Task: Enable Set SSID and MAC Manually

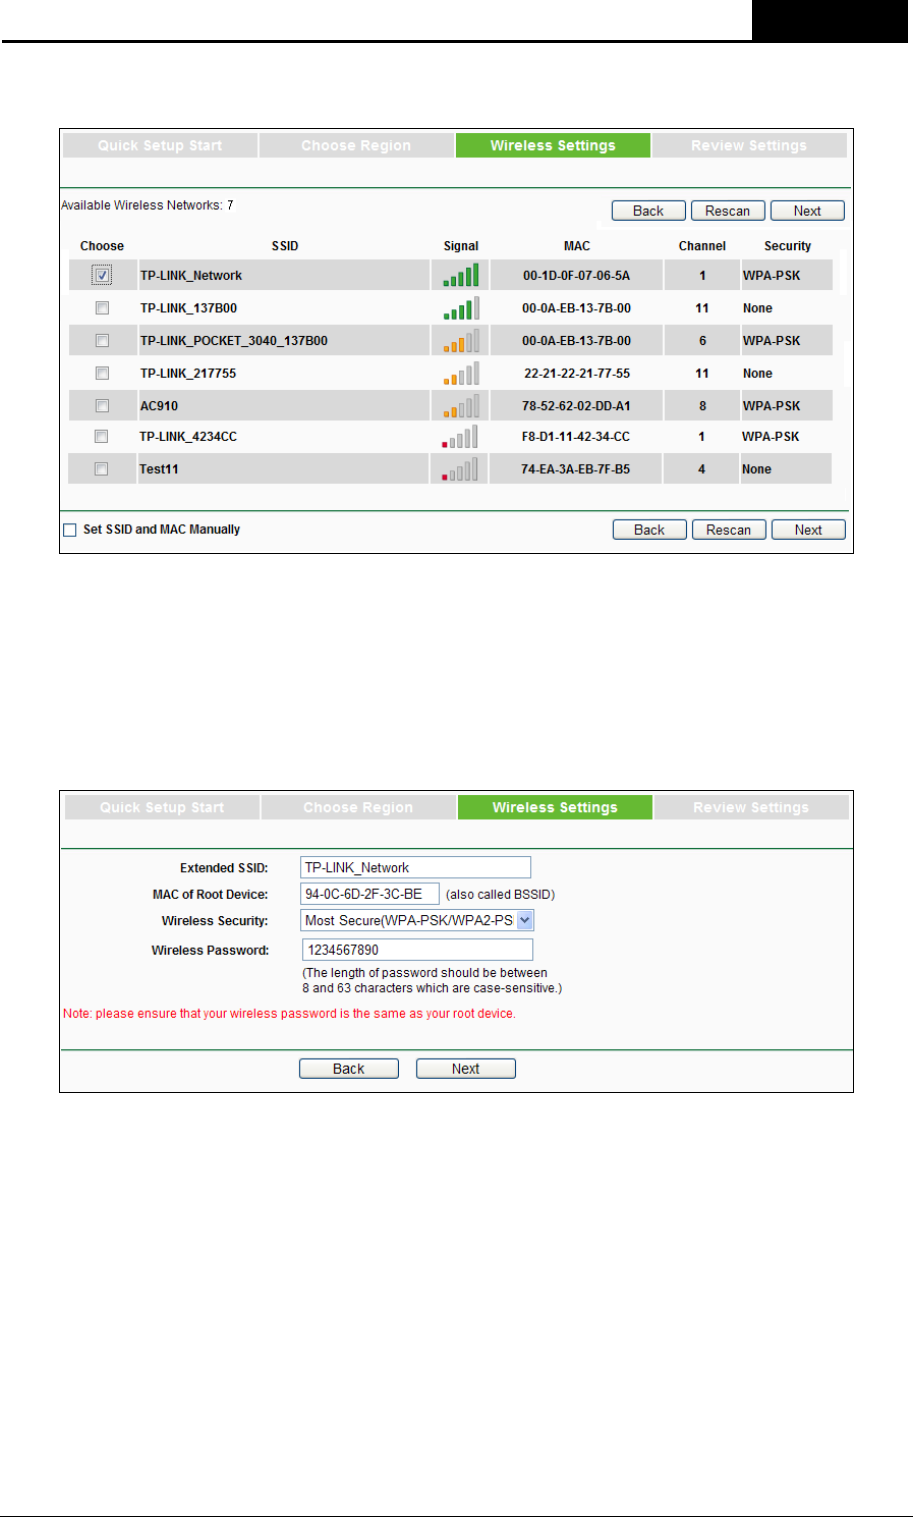Action: coord(70,530)
